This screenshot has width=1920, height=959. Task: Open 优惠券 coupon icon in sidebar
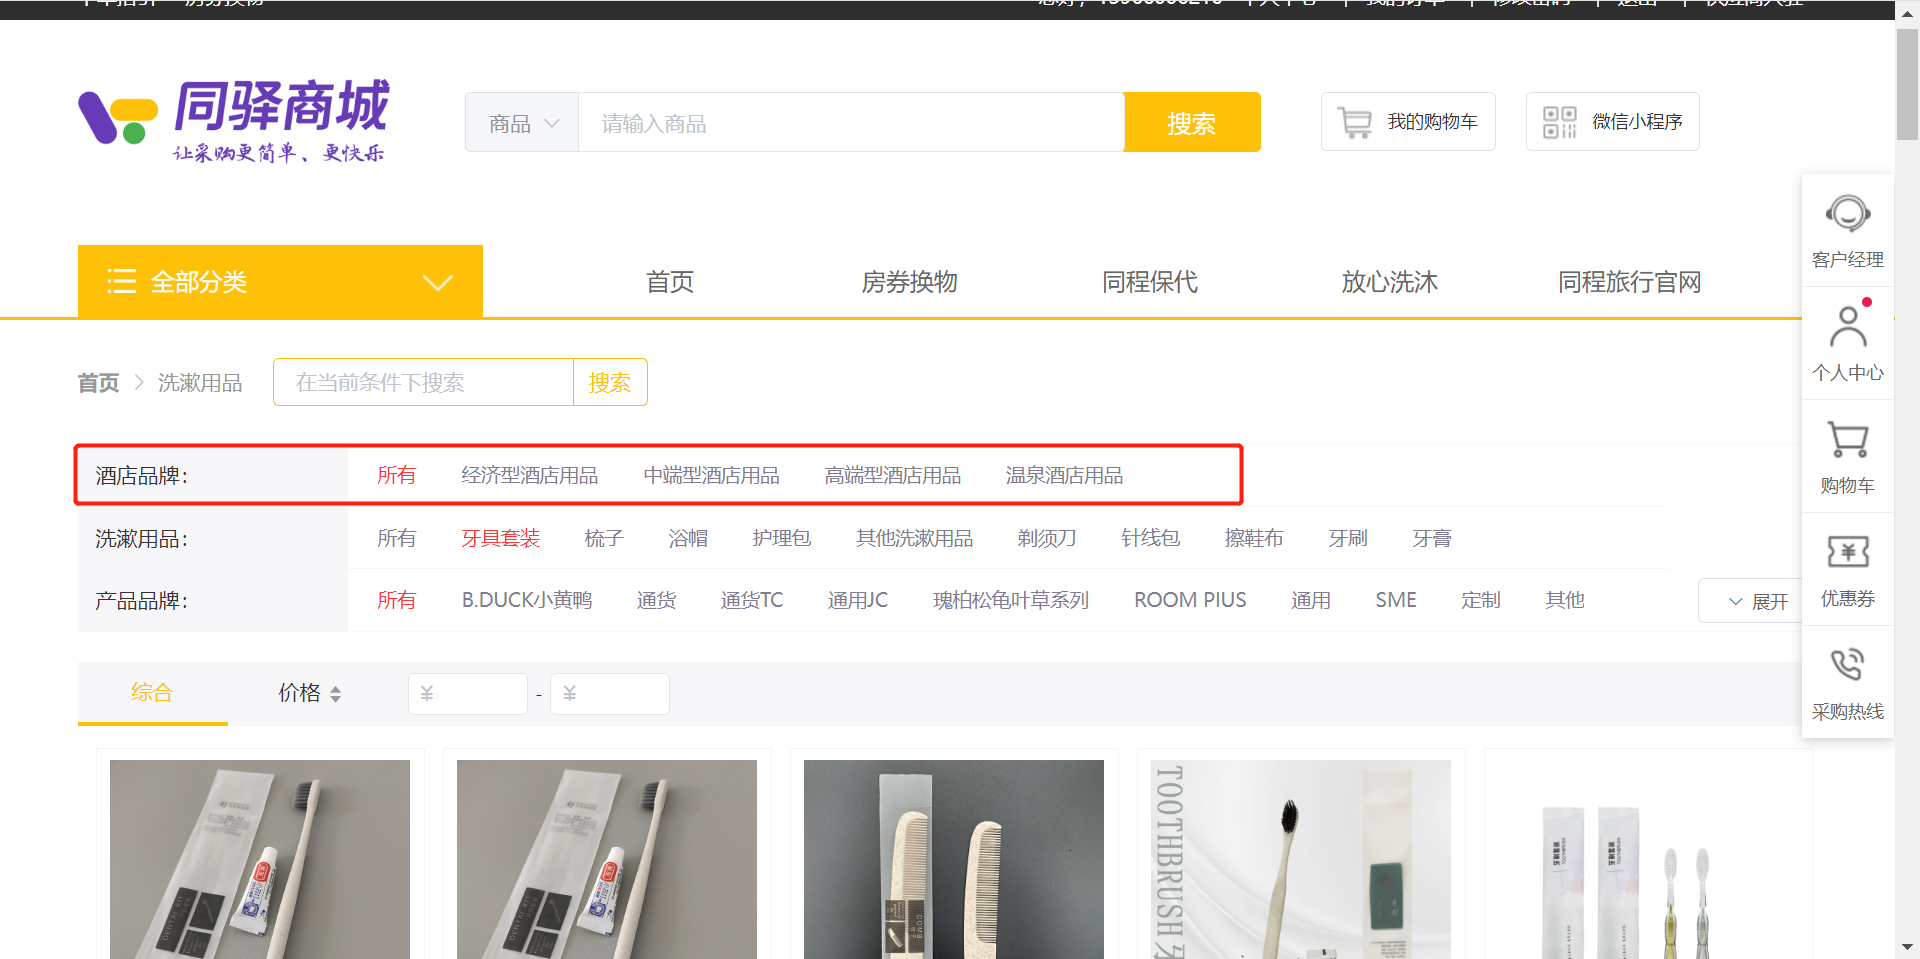pos(1847,552)
